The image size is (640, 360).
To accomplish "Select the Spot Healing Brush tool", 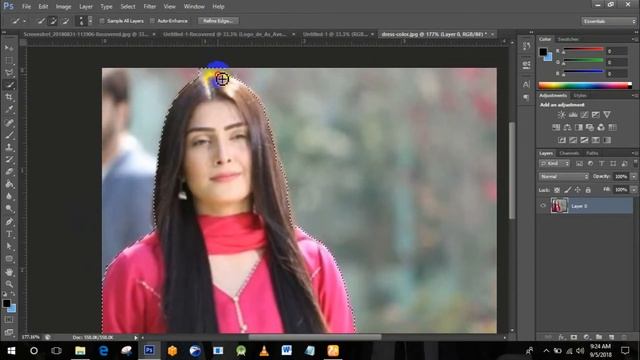I will coord(9,122).
